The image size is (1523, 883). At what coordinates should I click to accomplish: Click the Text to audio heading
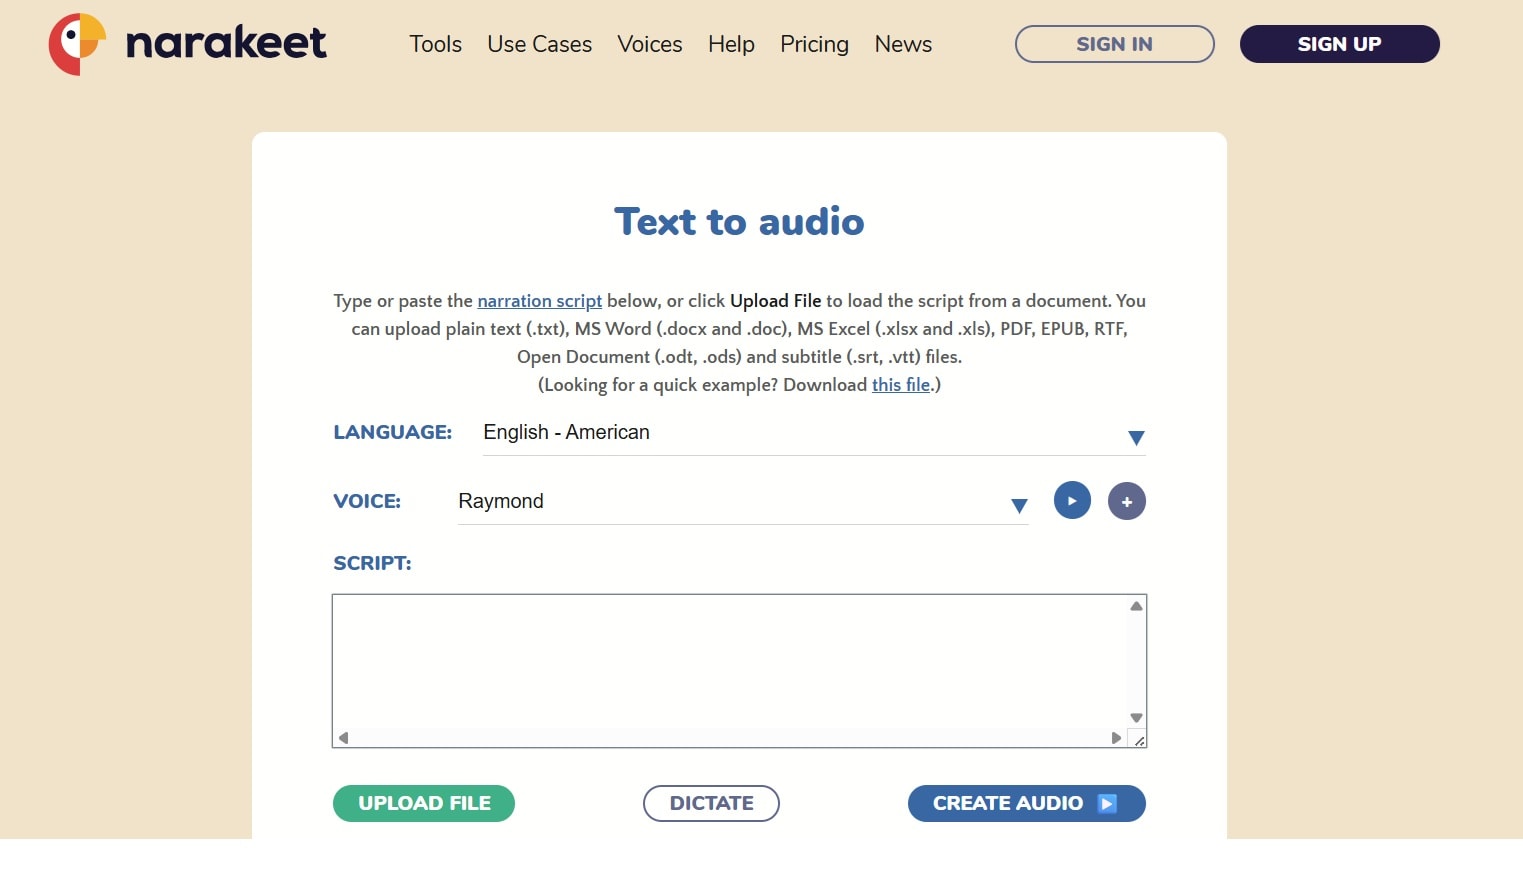739,221
